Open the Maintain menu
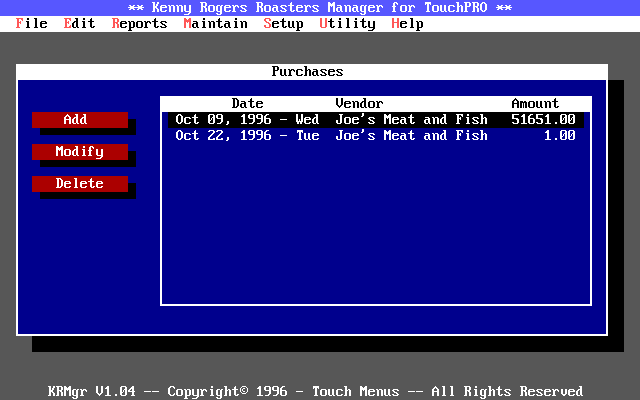This screenshot has height=400, width=640. pos(216,24)
